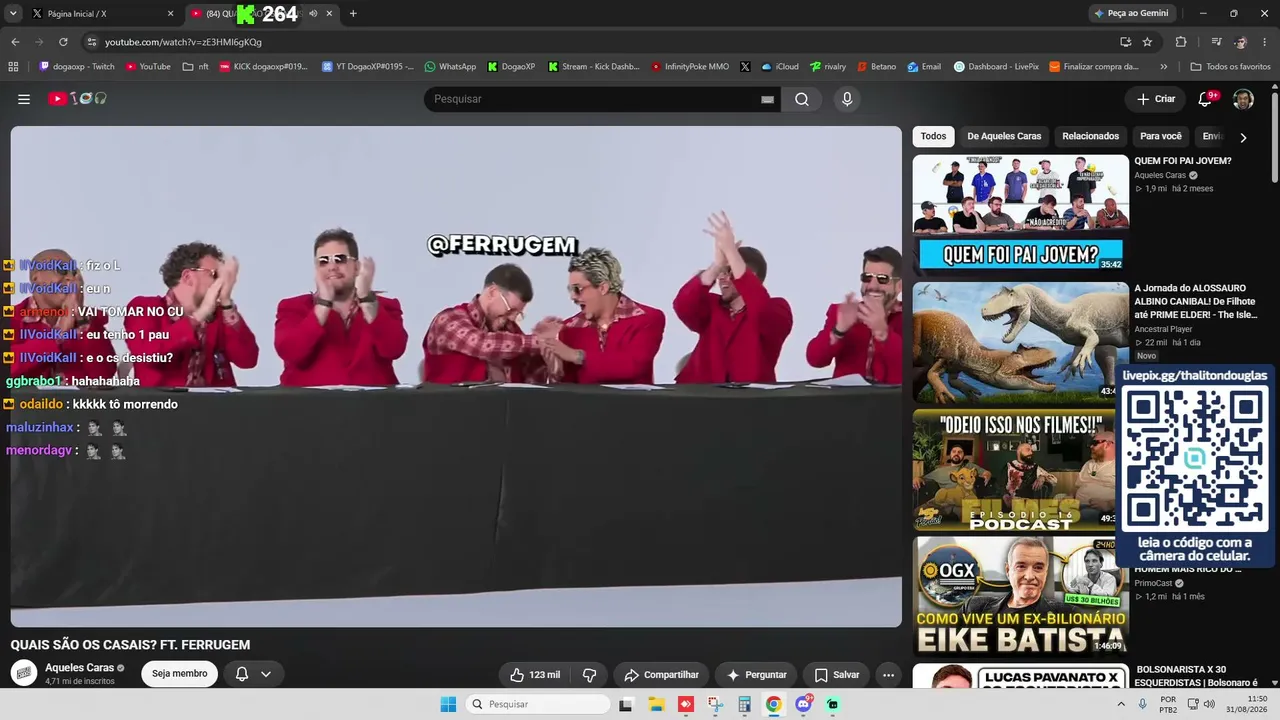Open the Betano bookmark
The width and height of the screenshot is (1280, 720).
point(876,67)
